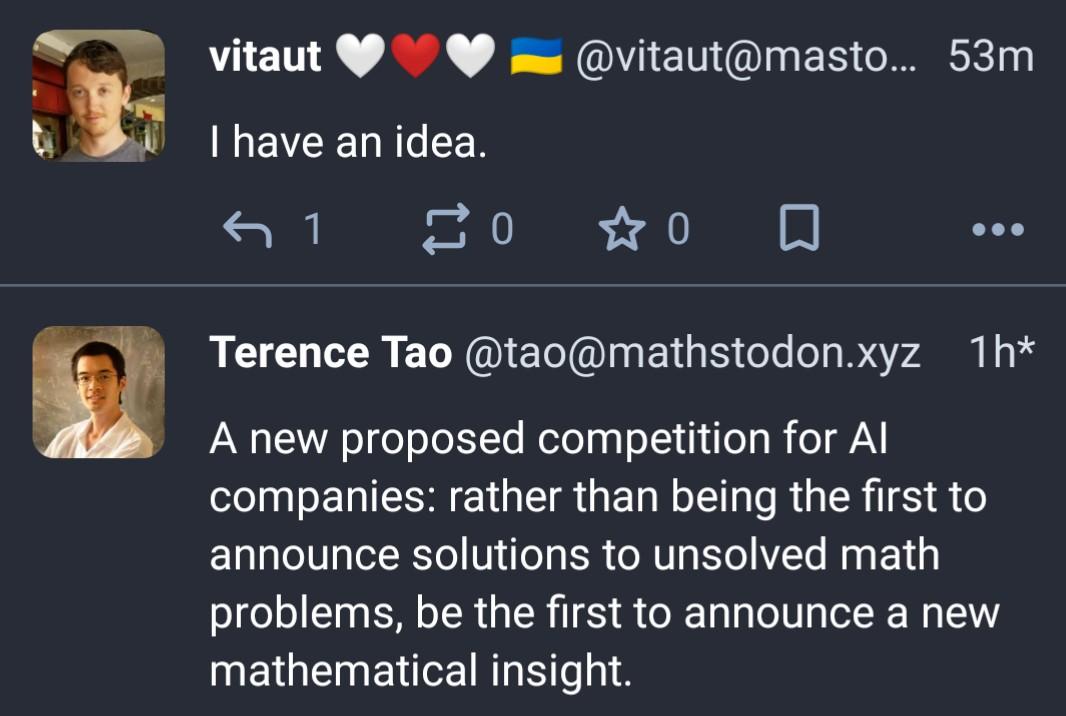
Task: Click the favorite count showing 0
Action: pos(678,228)
